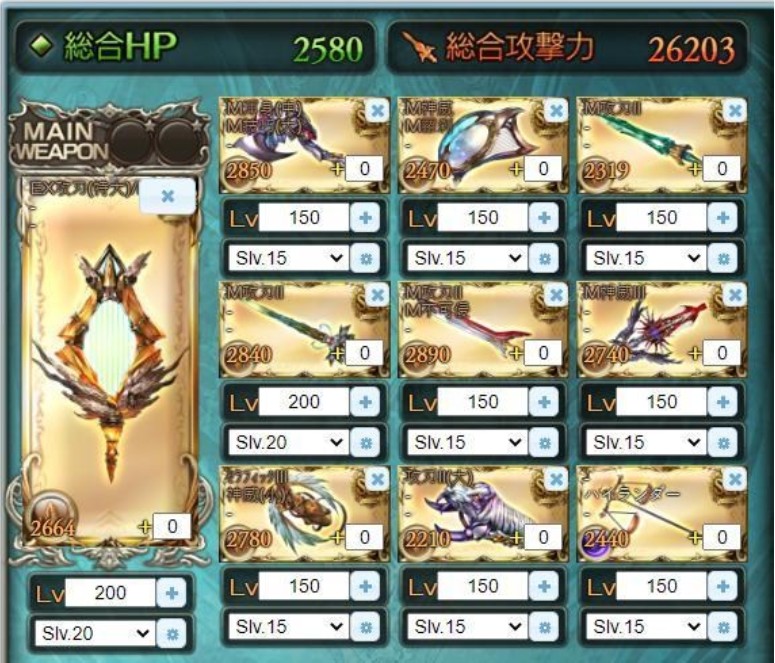Click the gear icon for the 2210 claw weapon
The image size is (775, 663).
click(x=544, y=627)
